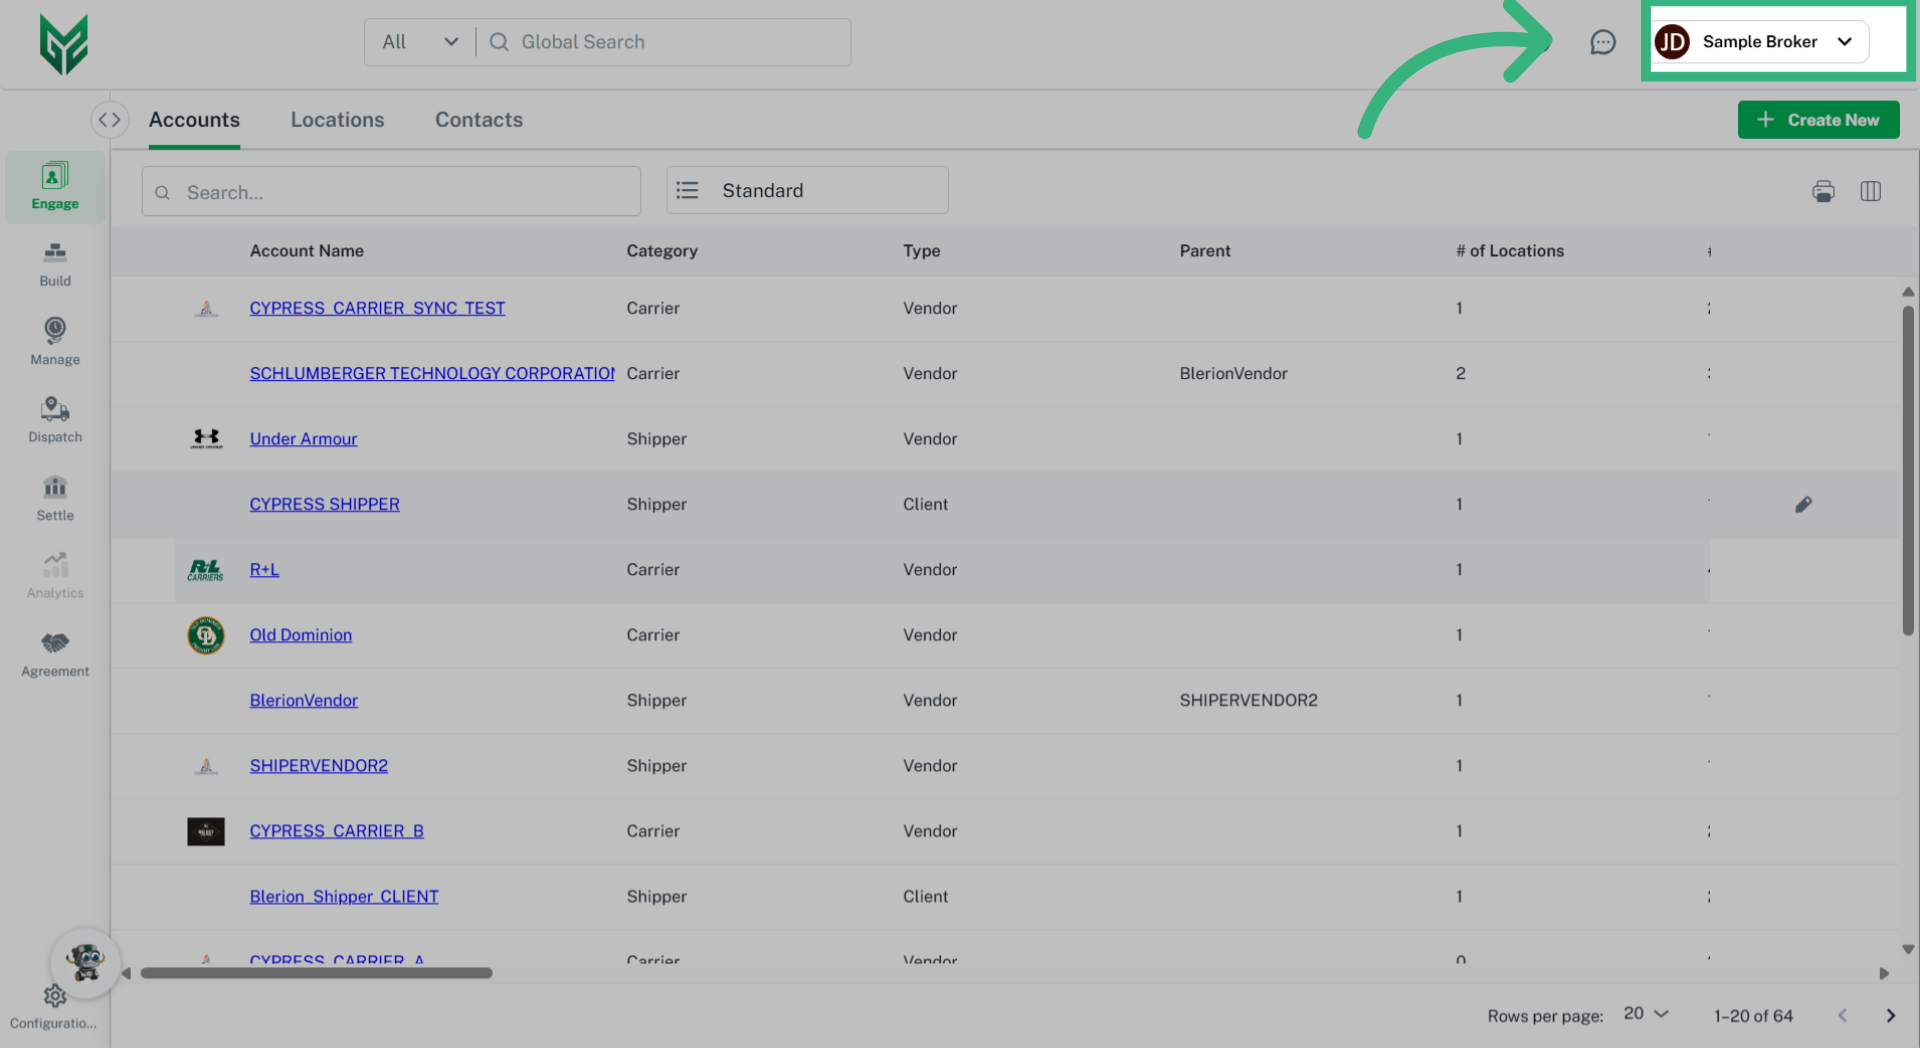
Task: Click the print table icon
Action: coord(1823,191)
